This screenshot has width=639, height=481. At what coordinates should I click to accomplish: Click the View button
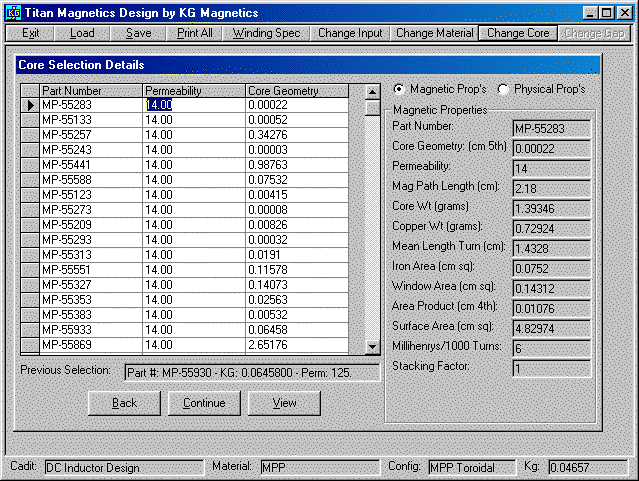point(284,403)
